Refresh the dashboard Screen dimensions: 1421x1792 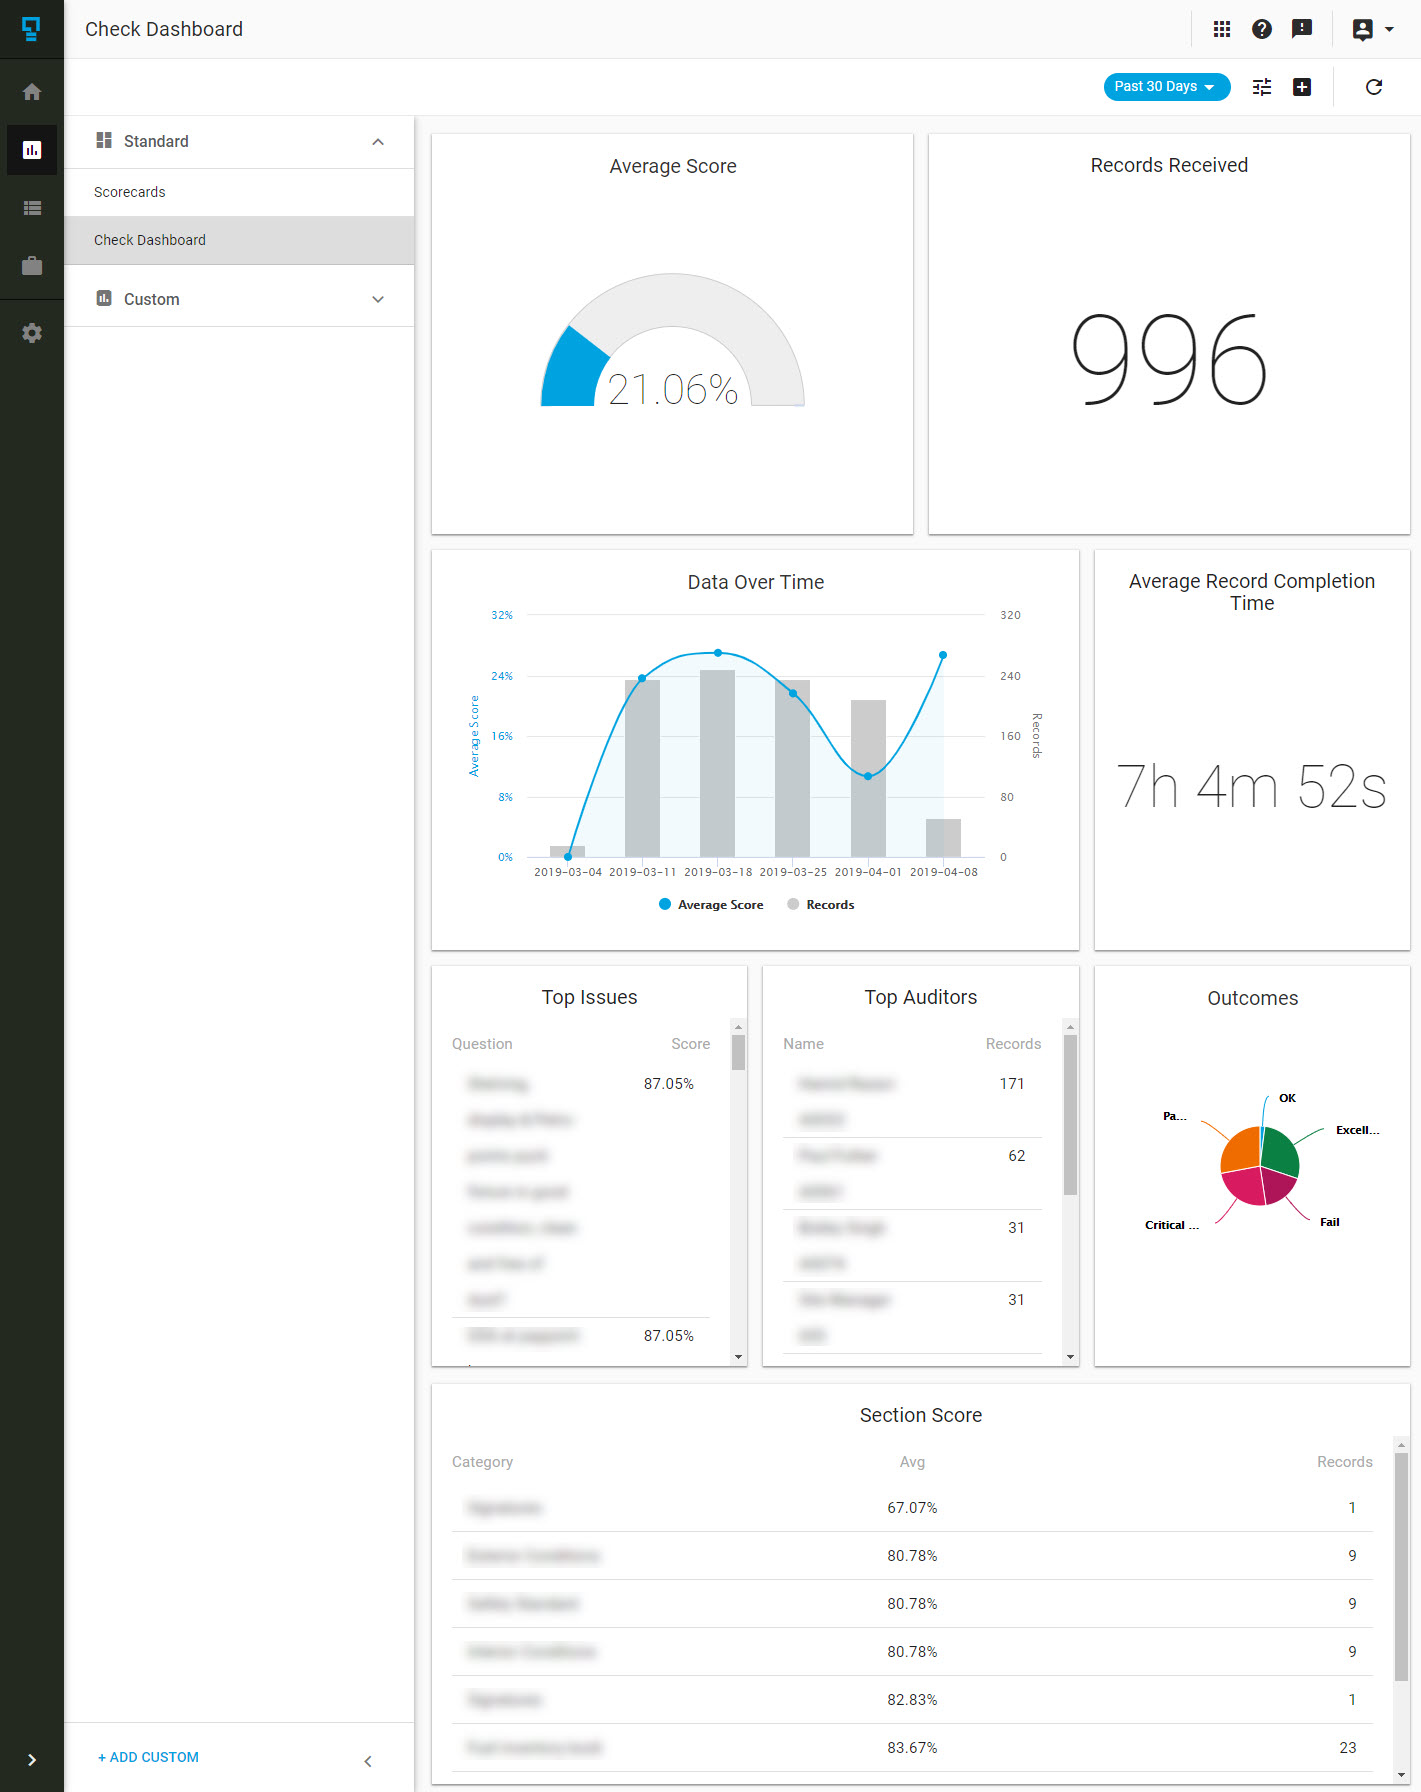(x=1374, y=87)
